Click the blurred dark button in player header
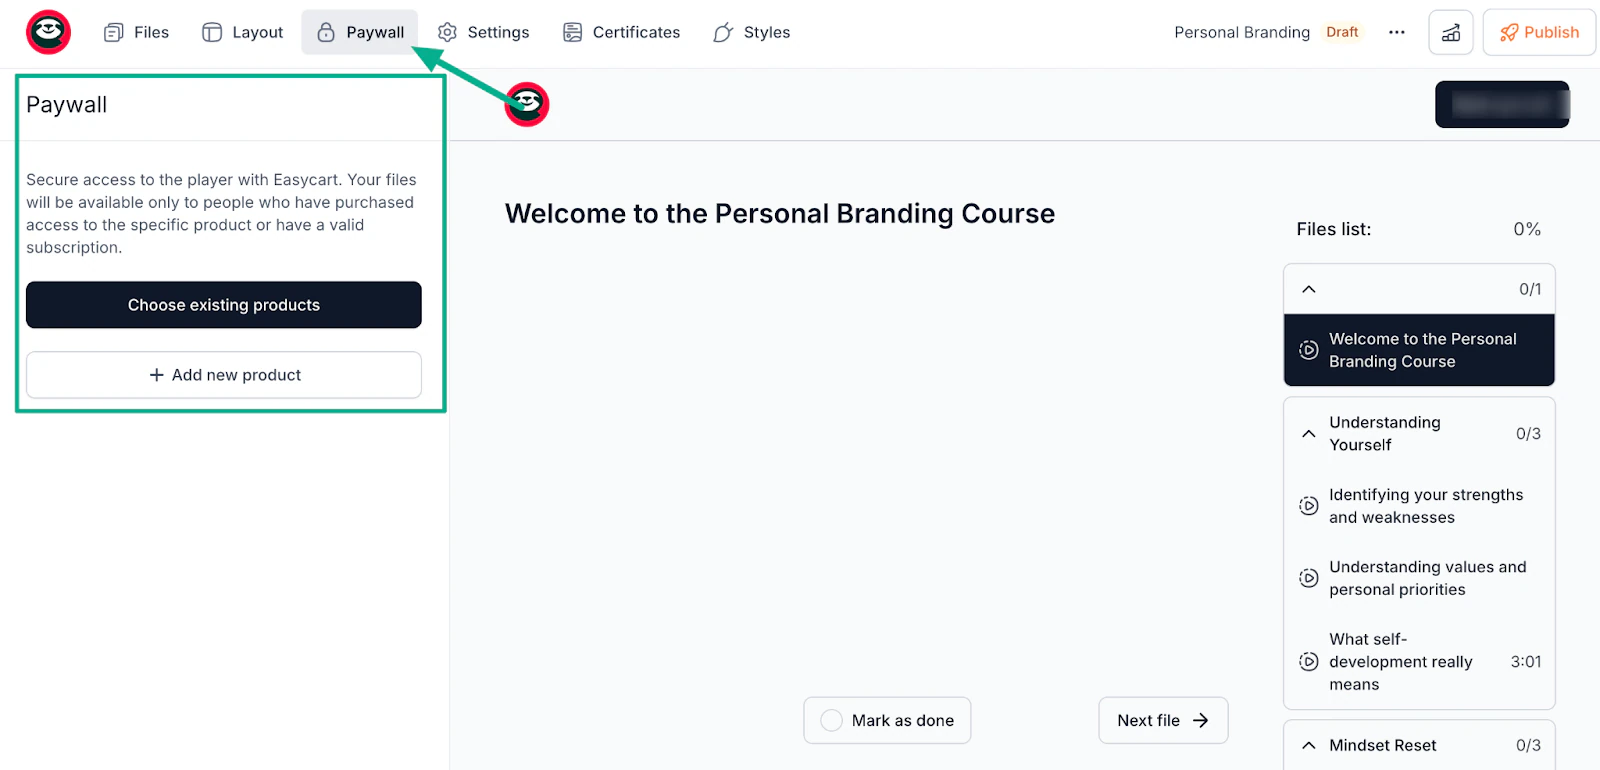Image resolution: width=1600 pixels, height=770 pixels. pyautogui.click(x=1502, y=104)
